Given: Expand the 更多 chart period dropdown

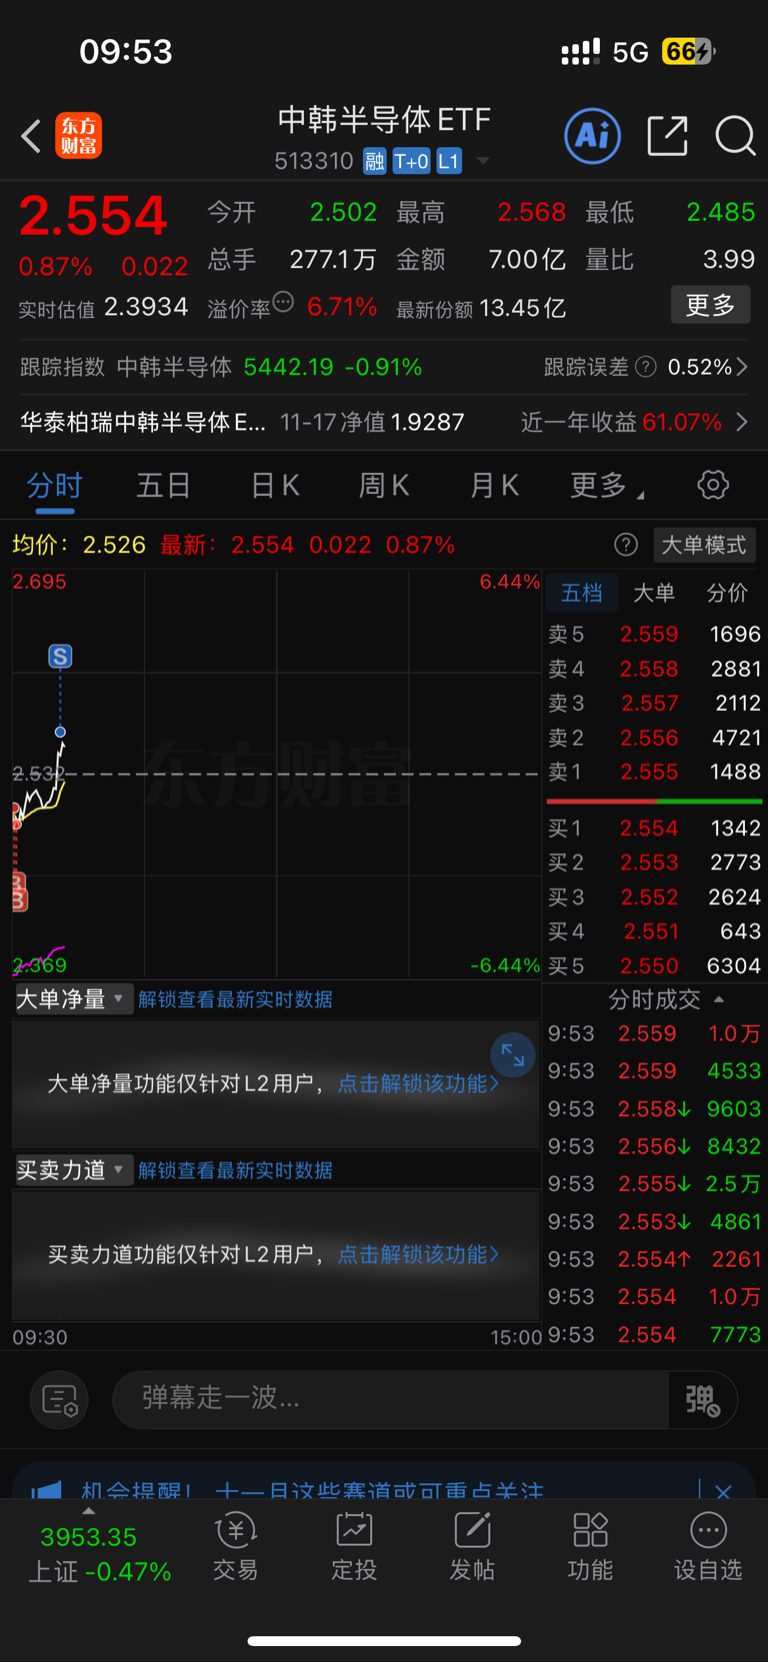Looking at the screenshot, I should click(x=607, y=486).
